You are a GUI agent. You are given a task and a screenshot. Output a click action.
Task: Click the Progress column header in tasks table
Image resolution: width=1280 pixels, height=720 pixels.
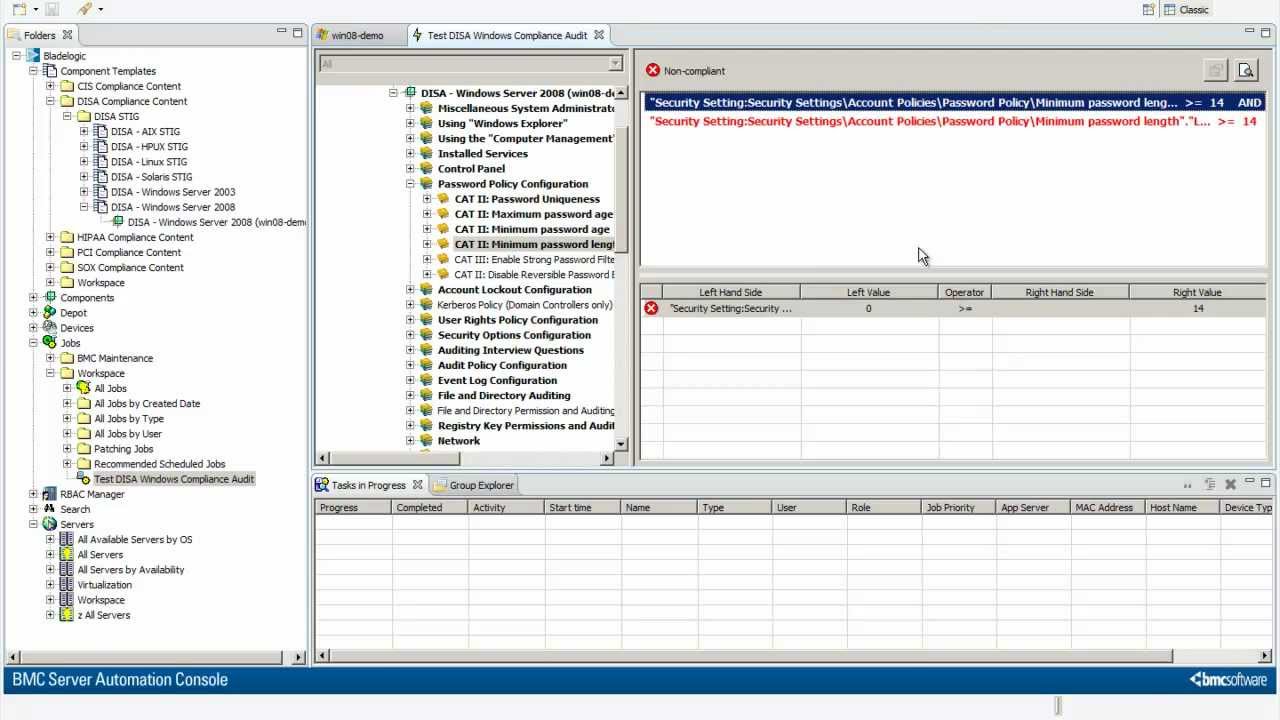point(353,507)
